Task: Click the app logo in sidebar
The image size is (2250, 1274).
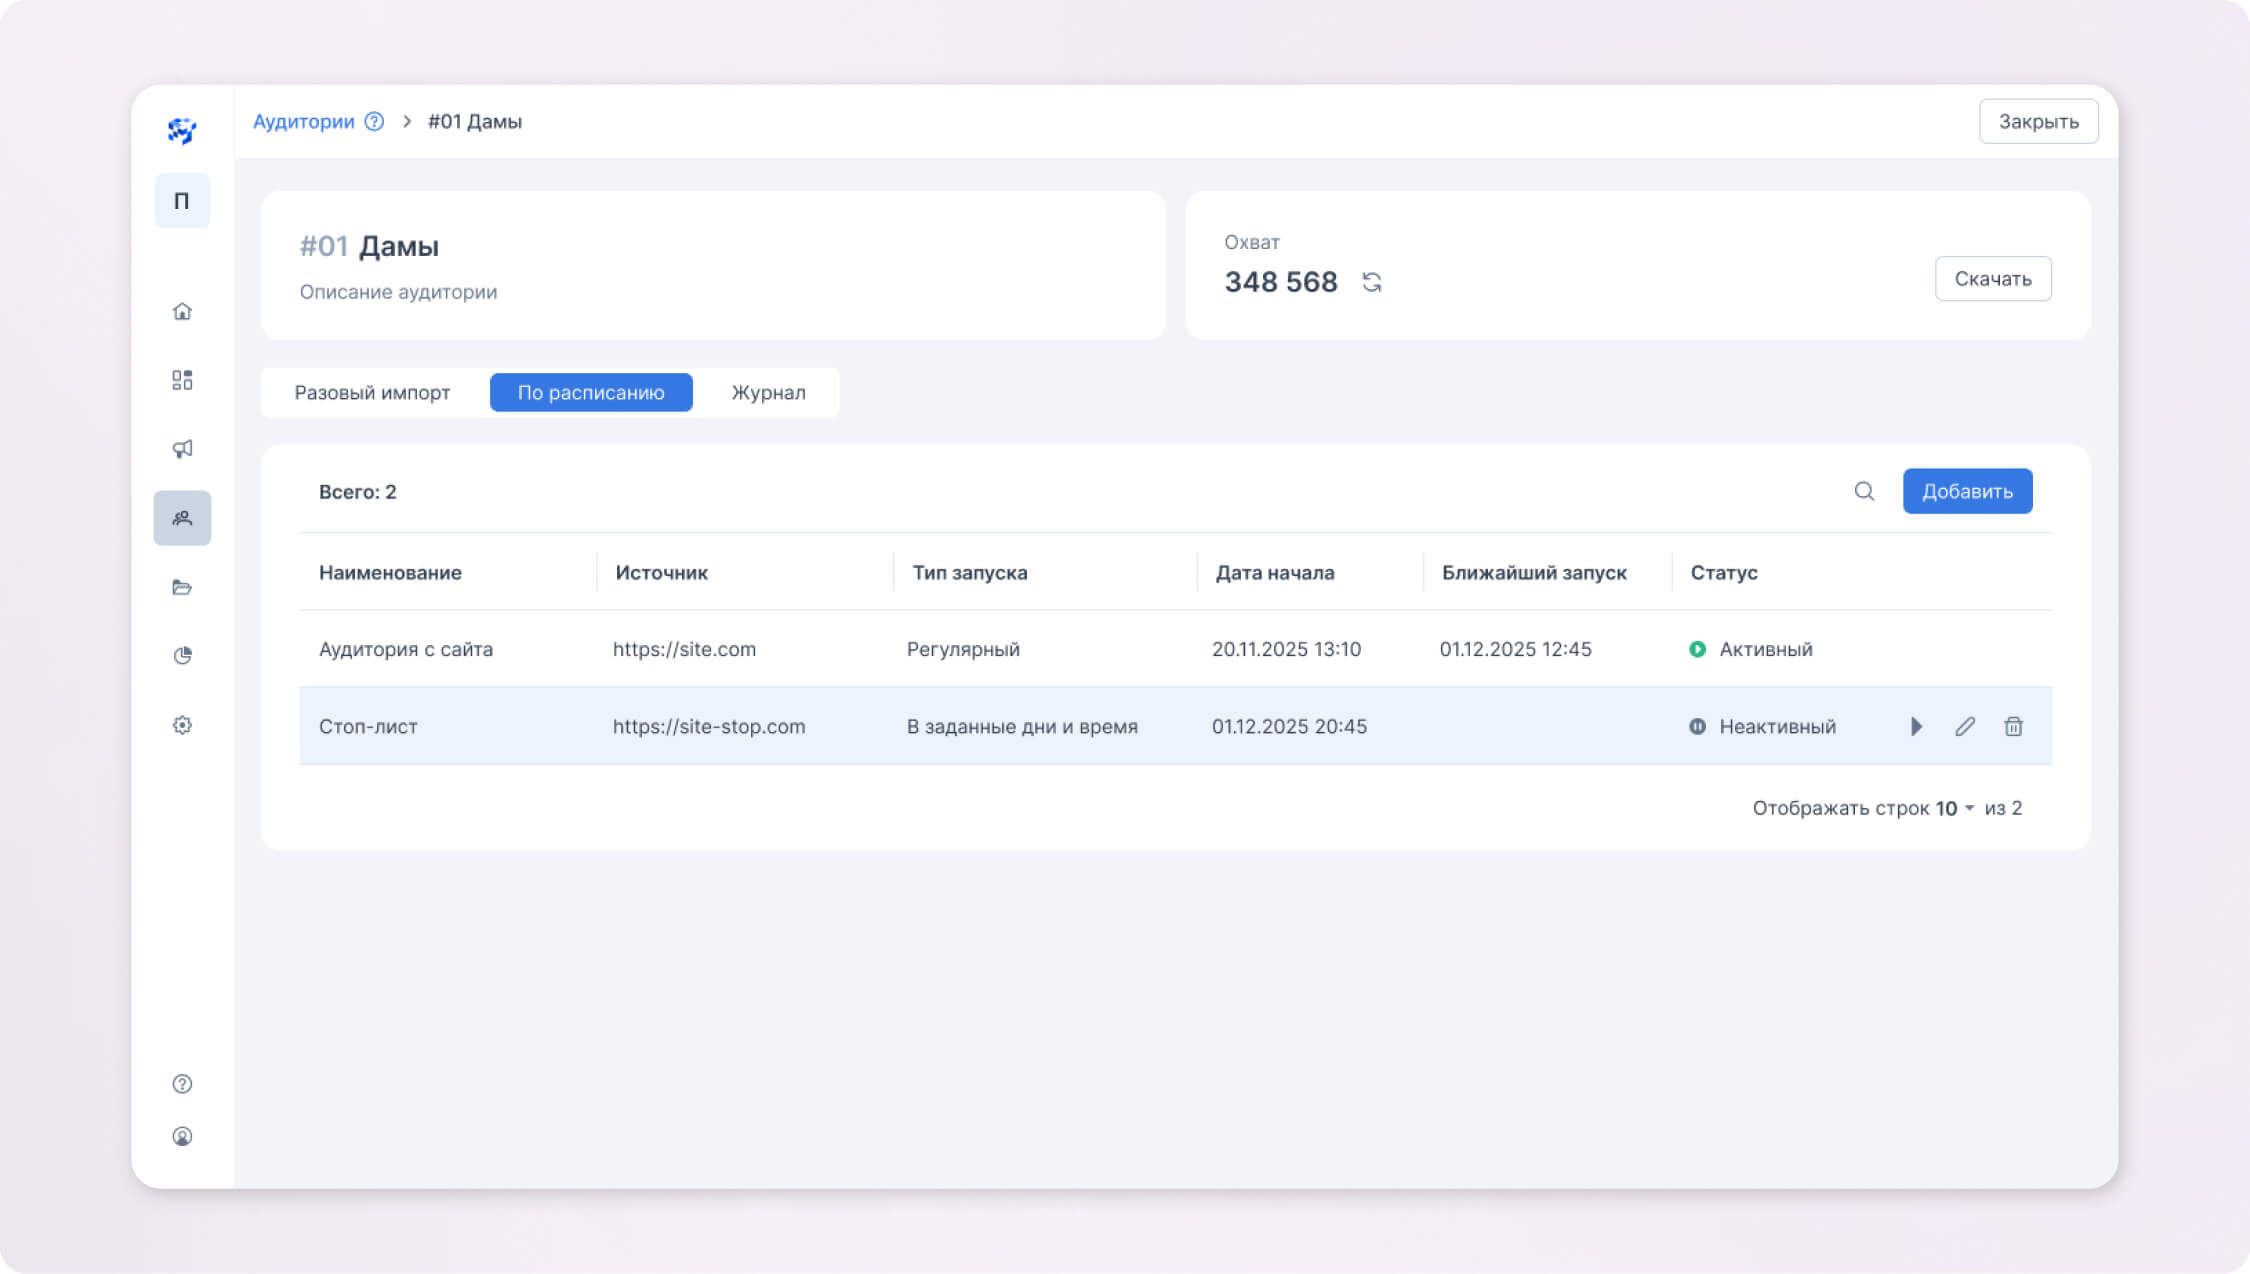Action: click(182, 130)
